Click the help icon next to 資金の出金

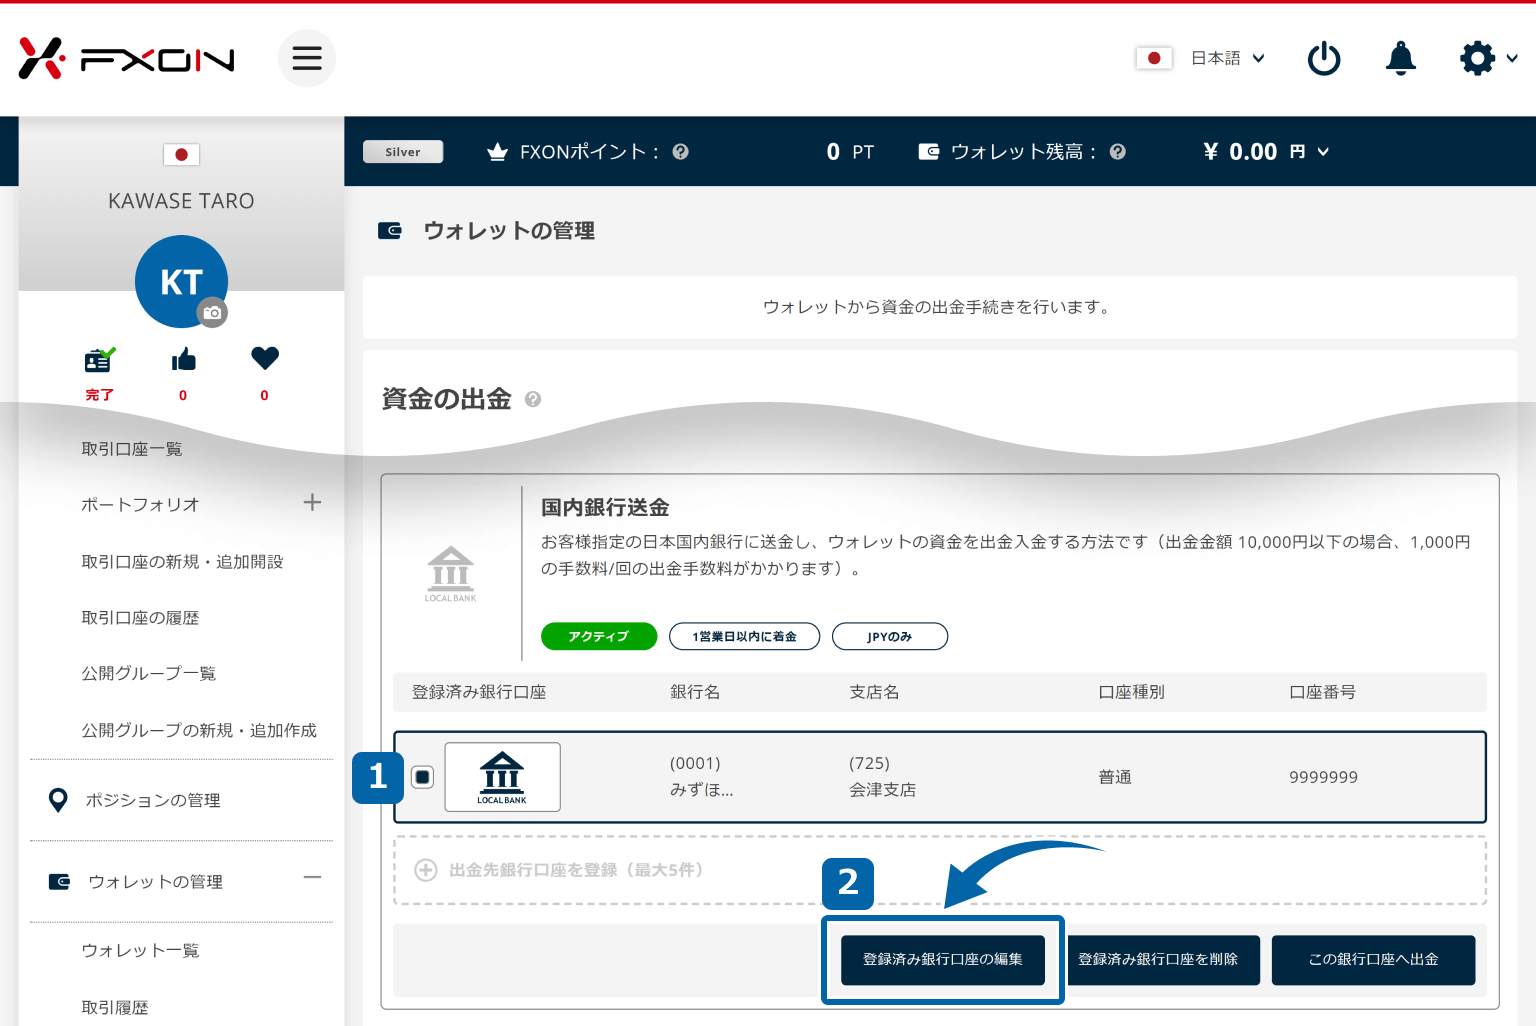tap(533, 399)
